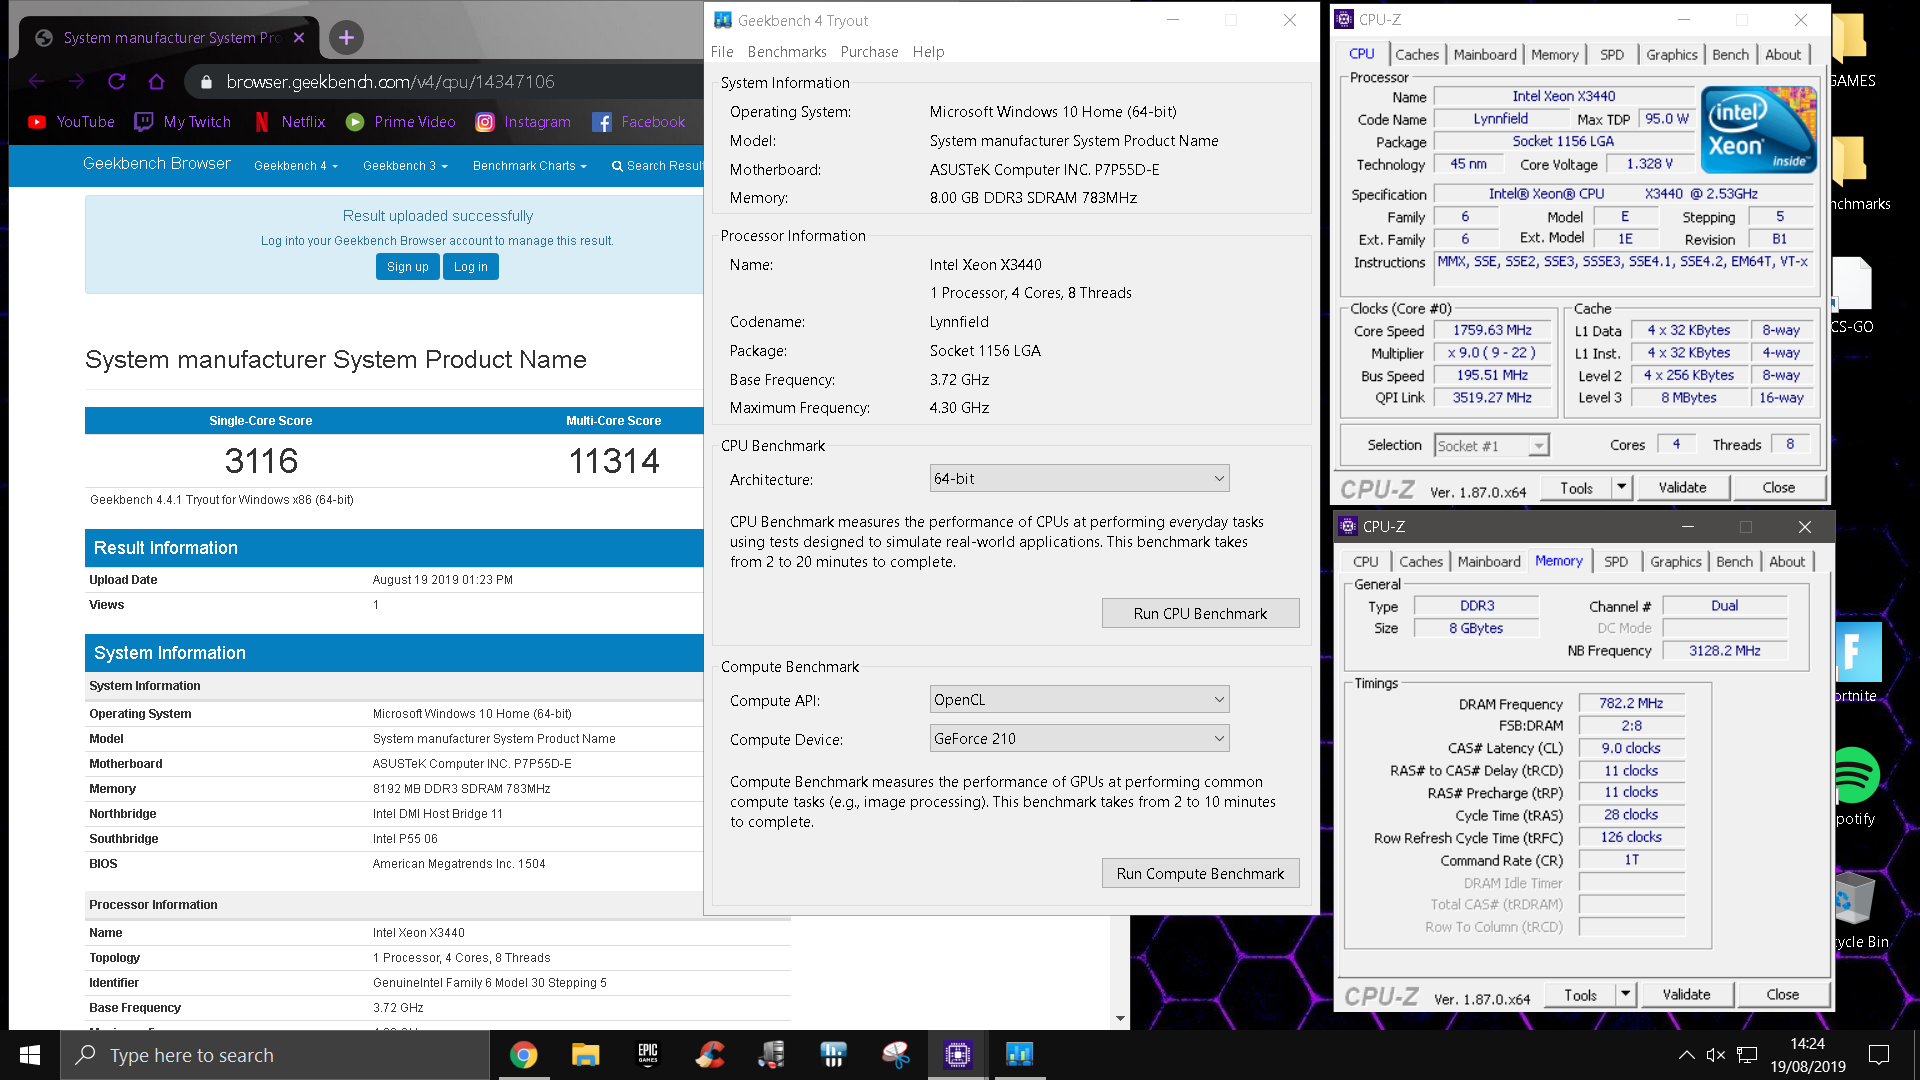Switch to CPU-Z taskbar icon
Screen dimensions: 1920x1080
click(958, 1055)
